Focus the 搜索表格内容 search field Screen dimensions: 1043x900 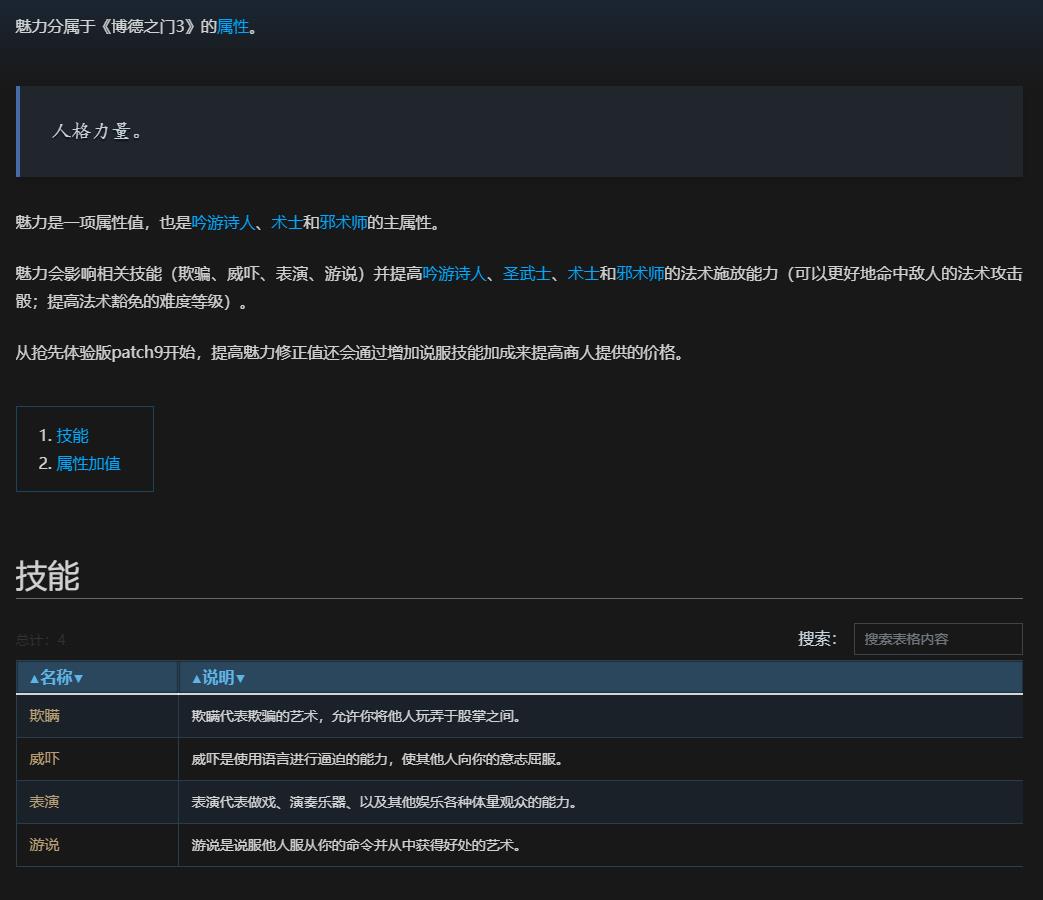(937, 639)
